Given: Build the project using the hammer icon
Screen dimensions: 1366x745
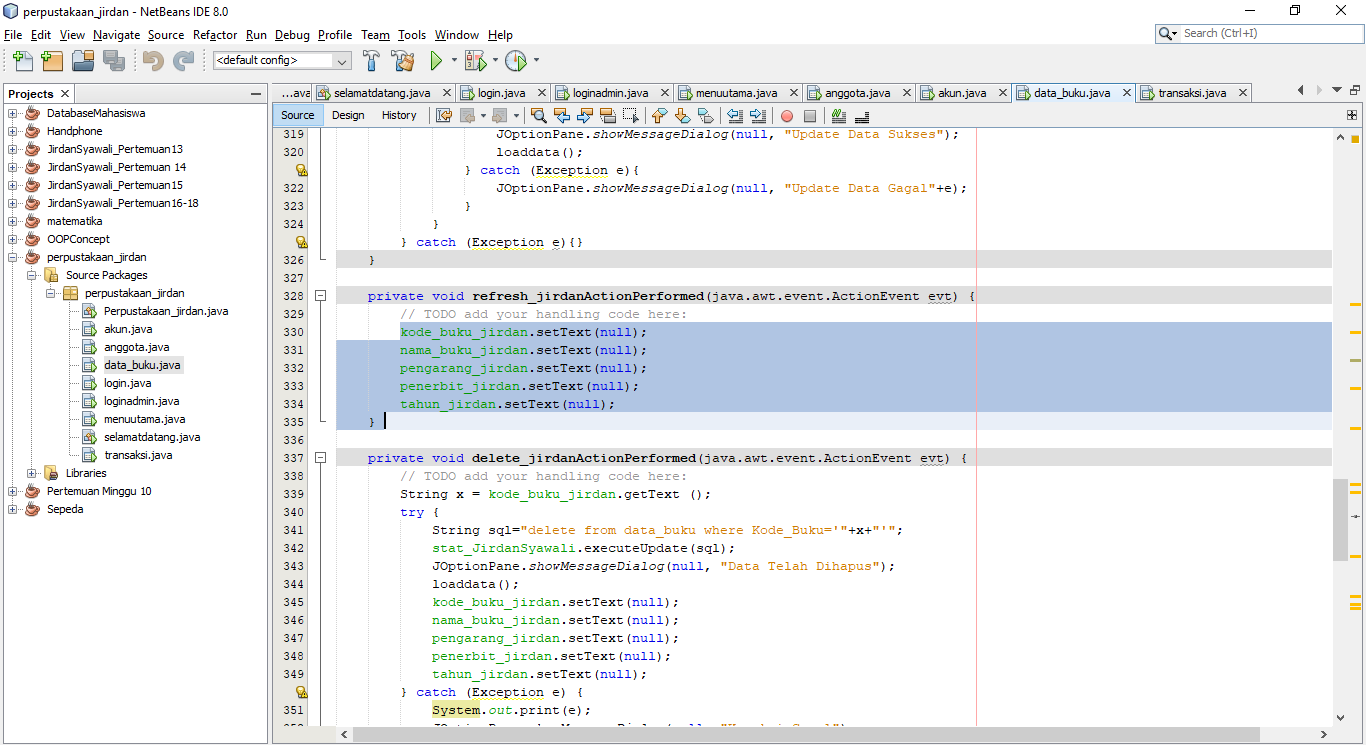Looking at the screenshot, I should (x=371, y=59).
